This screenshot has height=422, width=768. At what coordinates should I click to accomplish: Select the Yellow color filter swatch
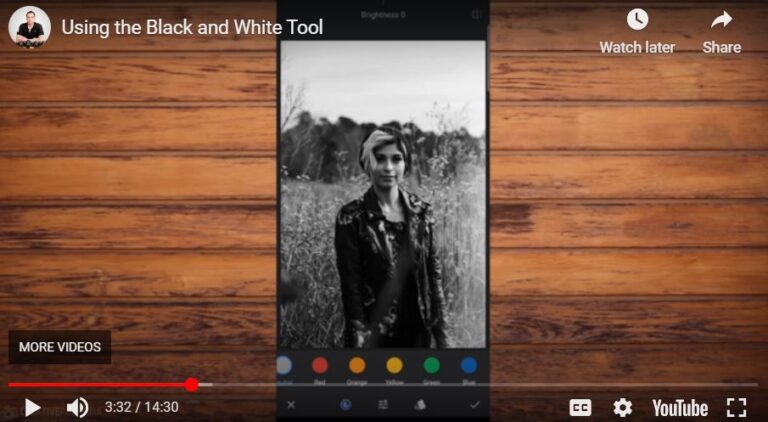click(x=394, y=365)
